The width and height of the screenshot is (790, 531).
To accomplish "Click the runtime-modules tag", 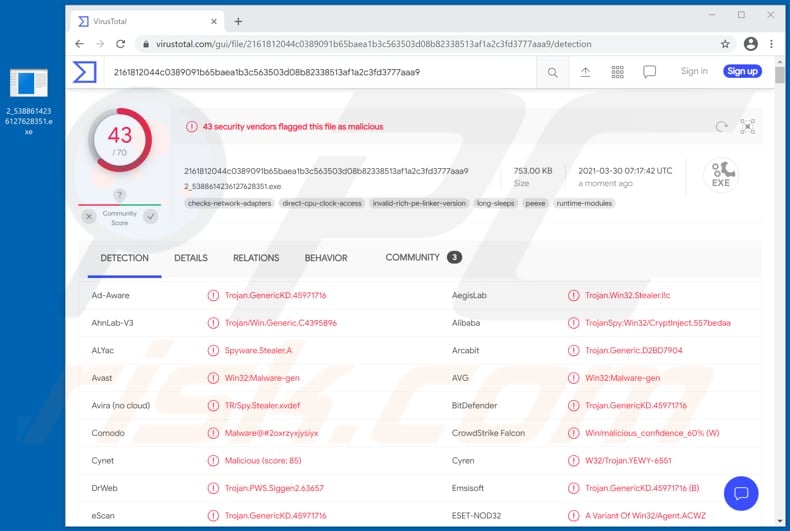I will coord(584,204).
